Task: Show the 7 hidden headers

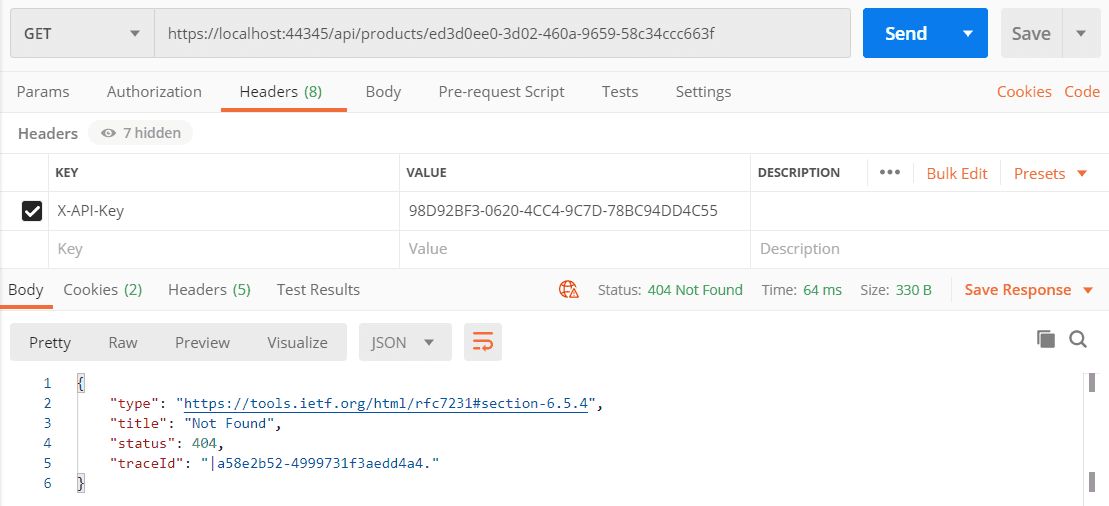Action: tap(140, 133)
